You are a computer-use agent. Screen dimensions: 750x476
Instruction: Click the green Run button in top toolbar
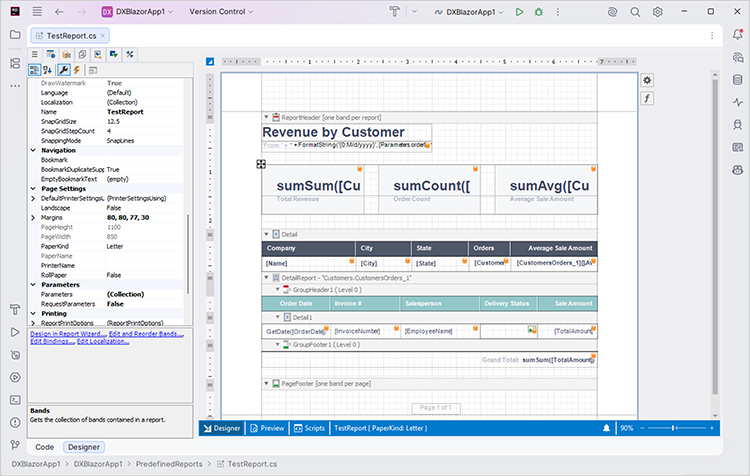click(519, 12)
